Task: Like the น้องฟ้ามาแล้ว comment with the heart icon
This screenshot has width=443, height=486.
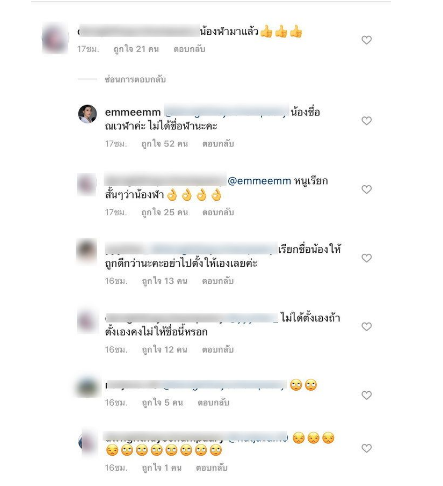Action: pos(366,40)
